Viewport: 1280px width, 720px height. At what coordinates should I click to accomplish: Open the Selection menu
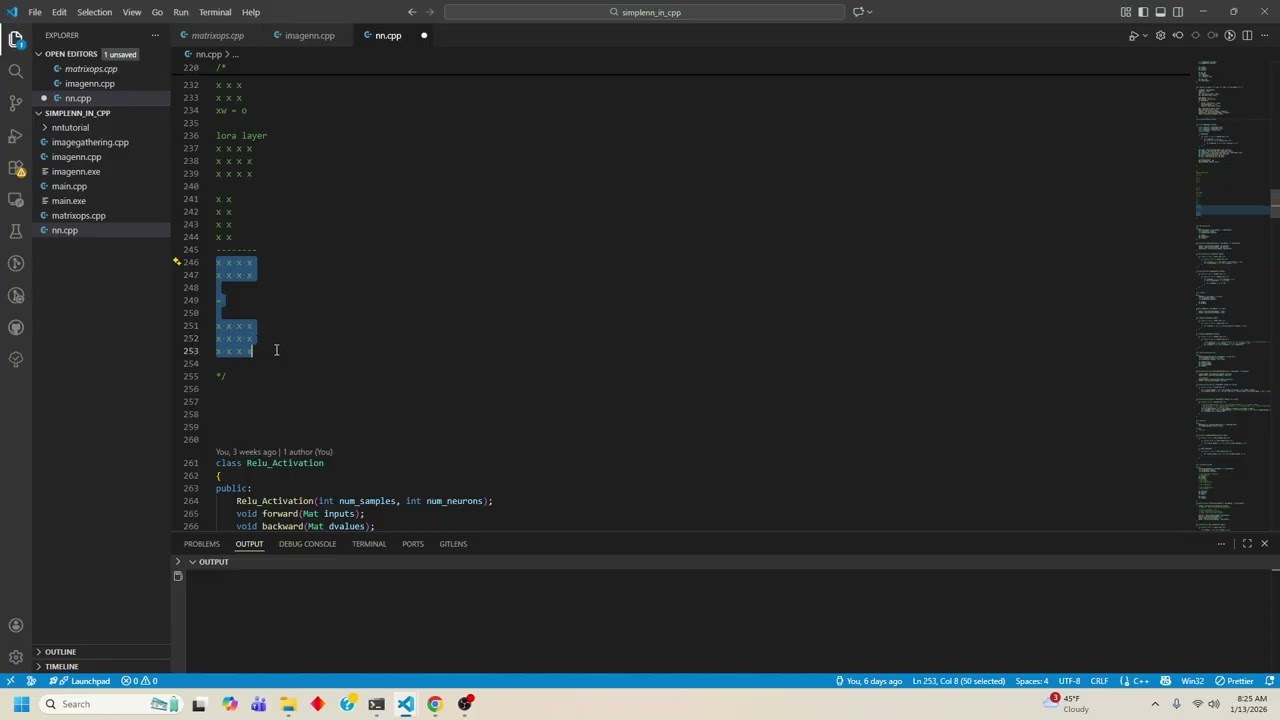[94, 12]
